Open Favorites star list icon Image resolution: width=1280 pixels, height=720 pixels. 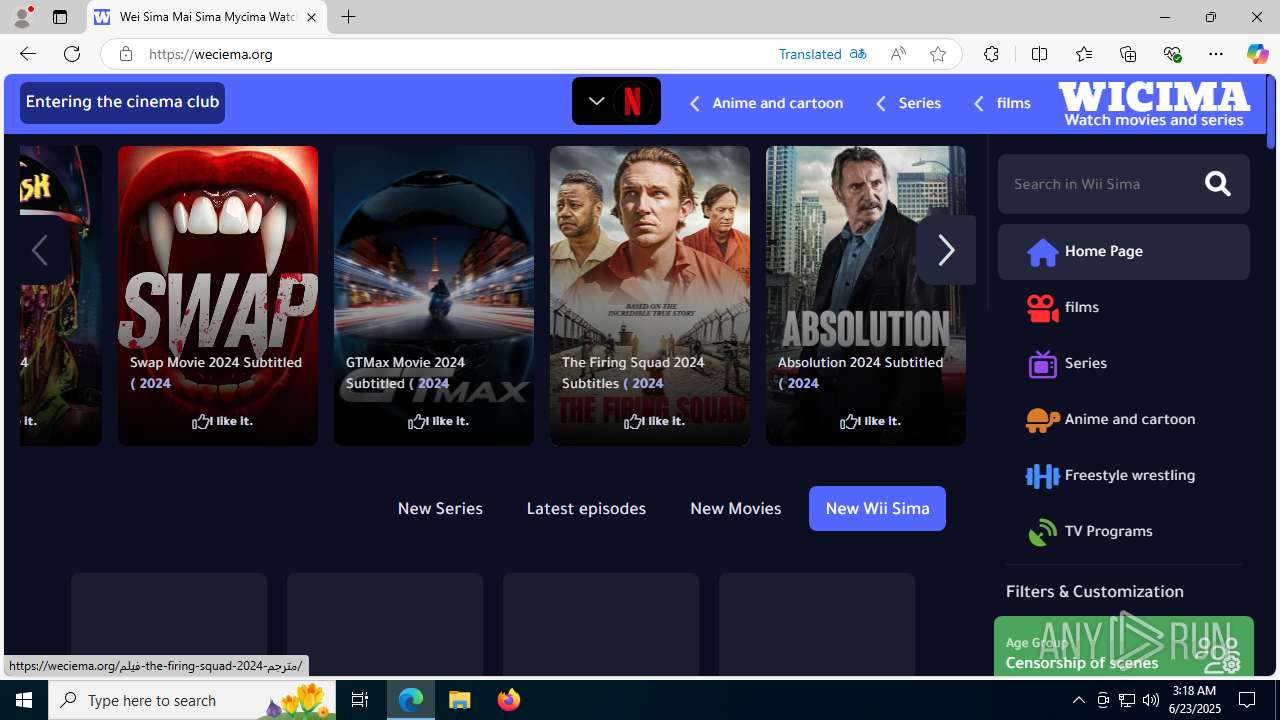pyautogui.click(x=1083, y=54)
